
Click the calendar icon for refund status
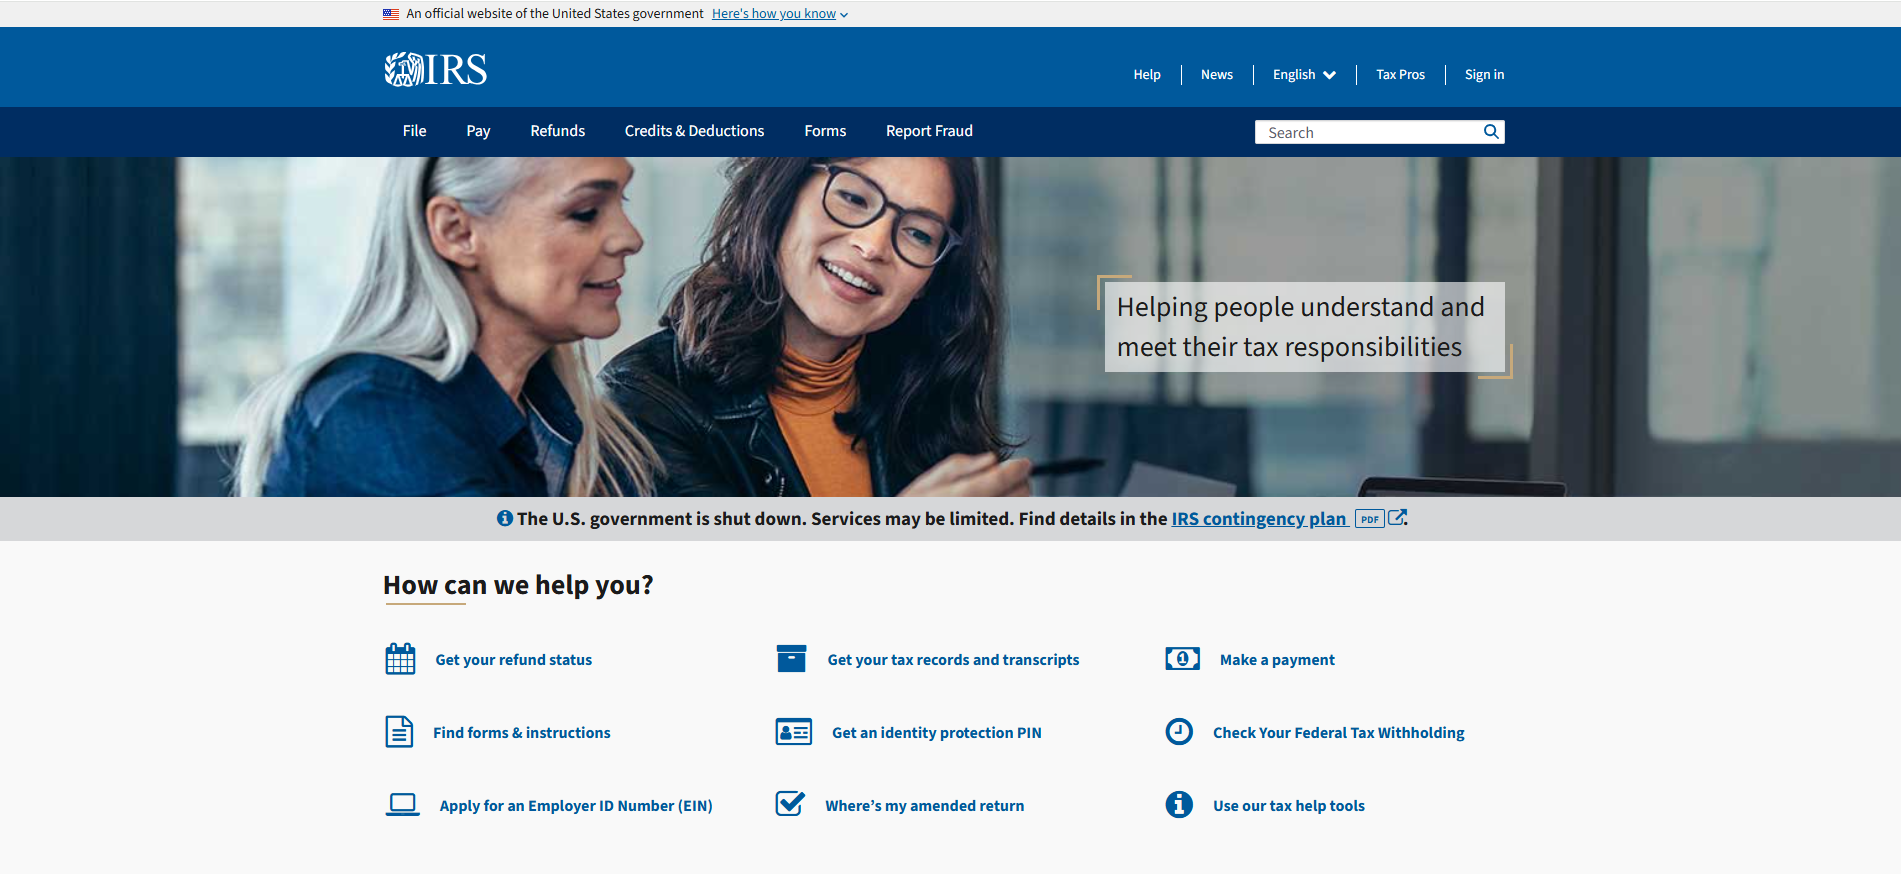(400, 659)
